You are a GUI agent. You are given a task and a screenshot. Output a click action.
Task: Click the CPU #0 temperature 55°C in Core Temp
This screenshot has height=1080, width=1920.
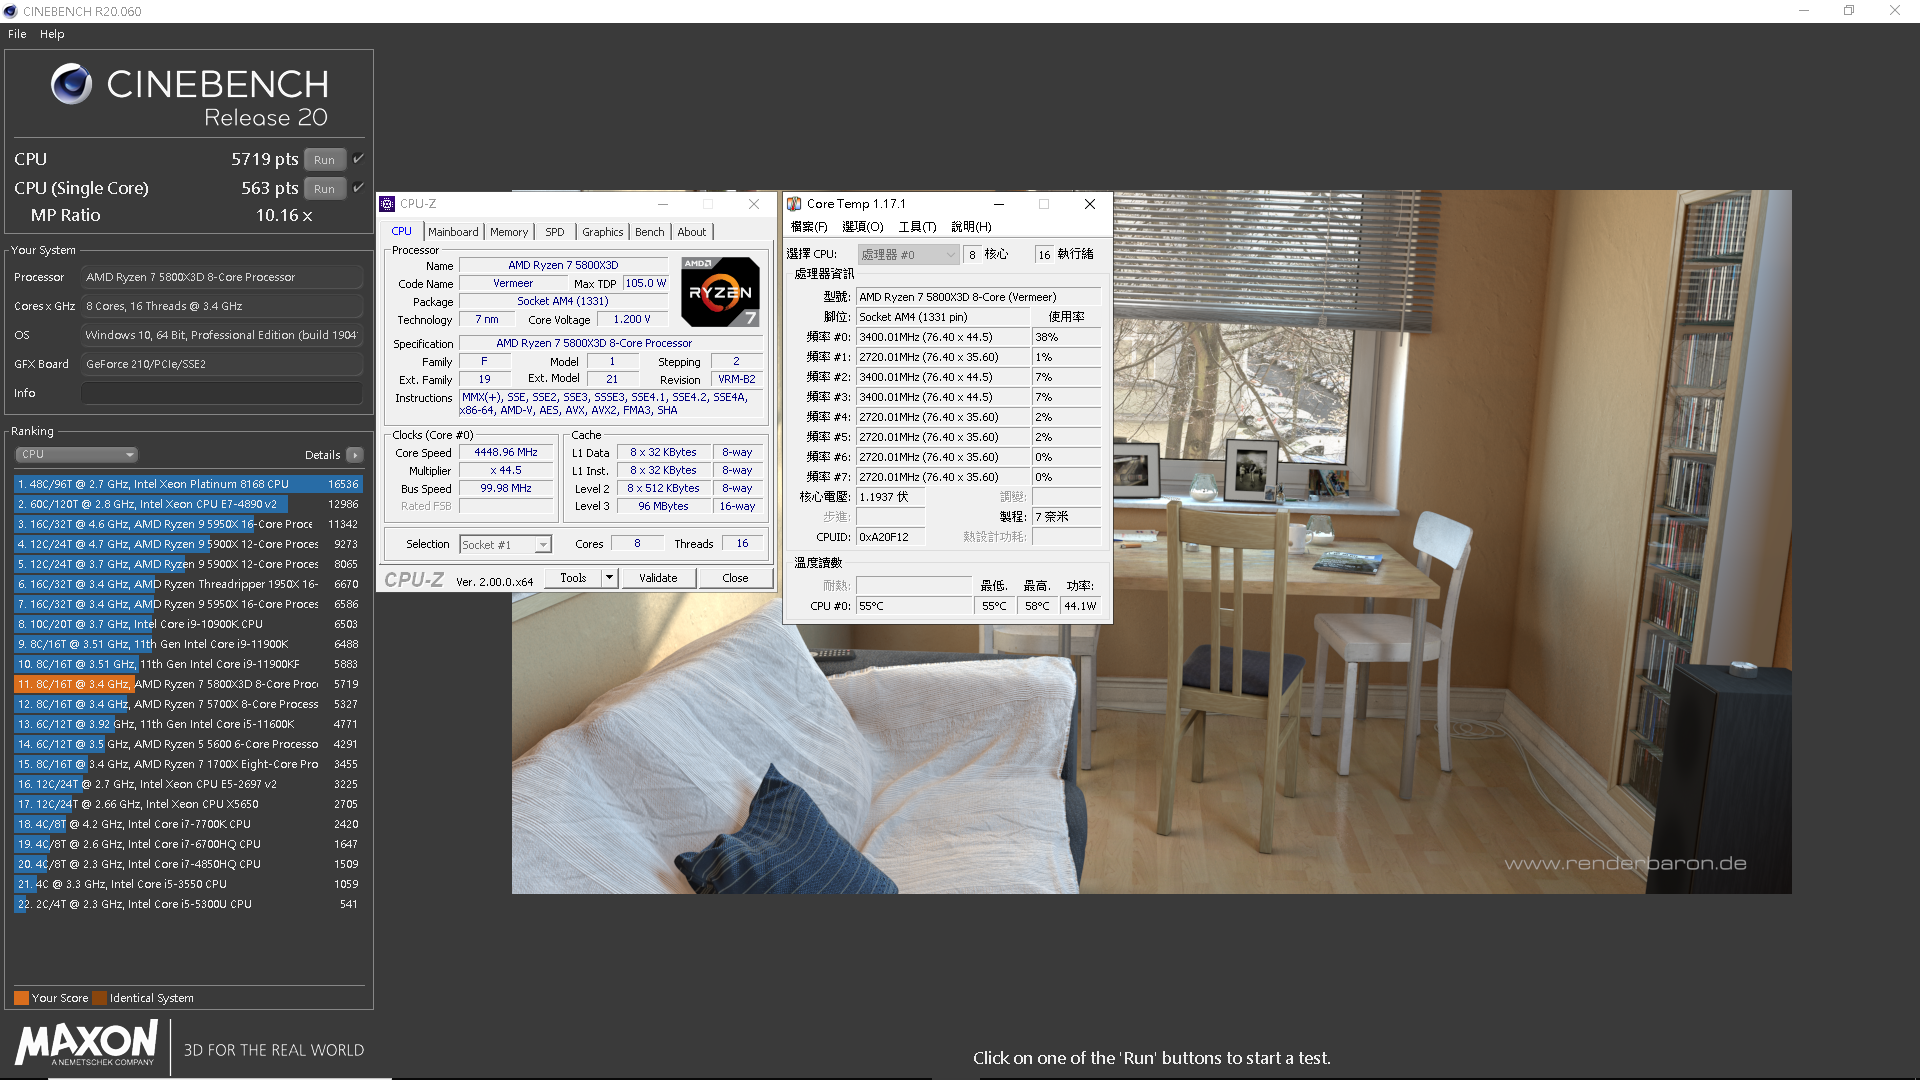[914, 606]
